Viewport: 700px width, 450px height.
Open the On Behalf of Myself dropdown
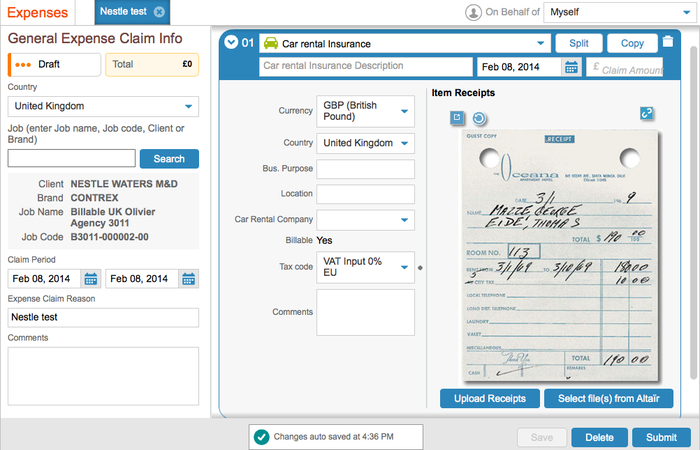620,12
